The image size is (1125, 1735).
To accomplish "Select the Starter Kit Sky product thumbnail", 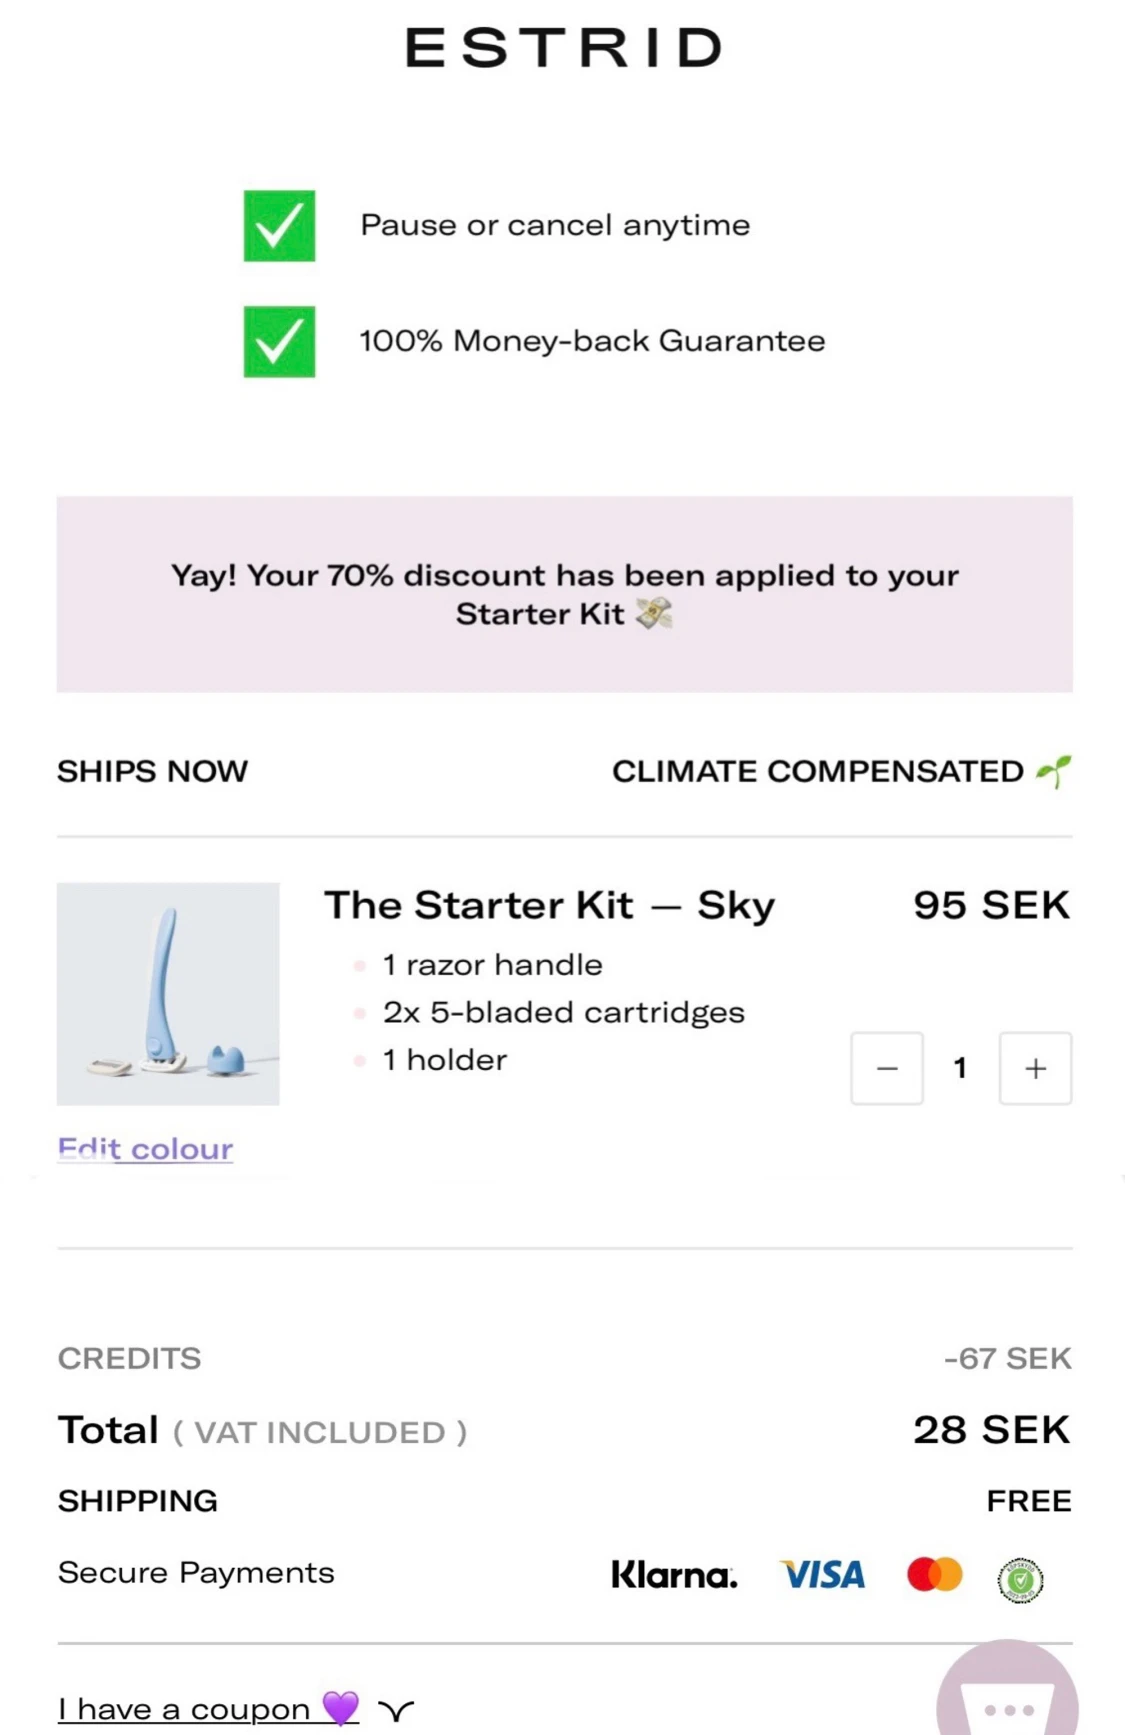I will coord(168,993).
